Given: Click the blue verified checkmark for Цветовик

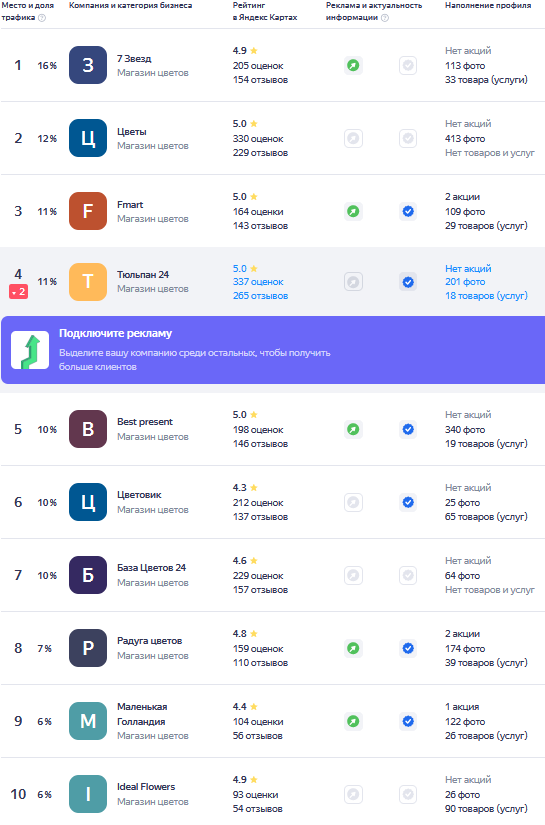Looking at the screenshot, I should [408, 502].
